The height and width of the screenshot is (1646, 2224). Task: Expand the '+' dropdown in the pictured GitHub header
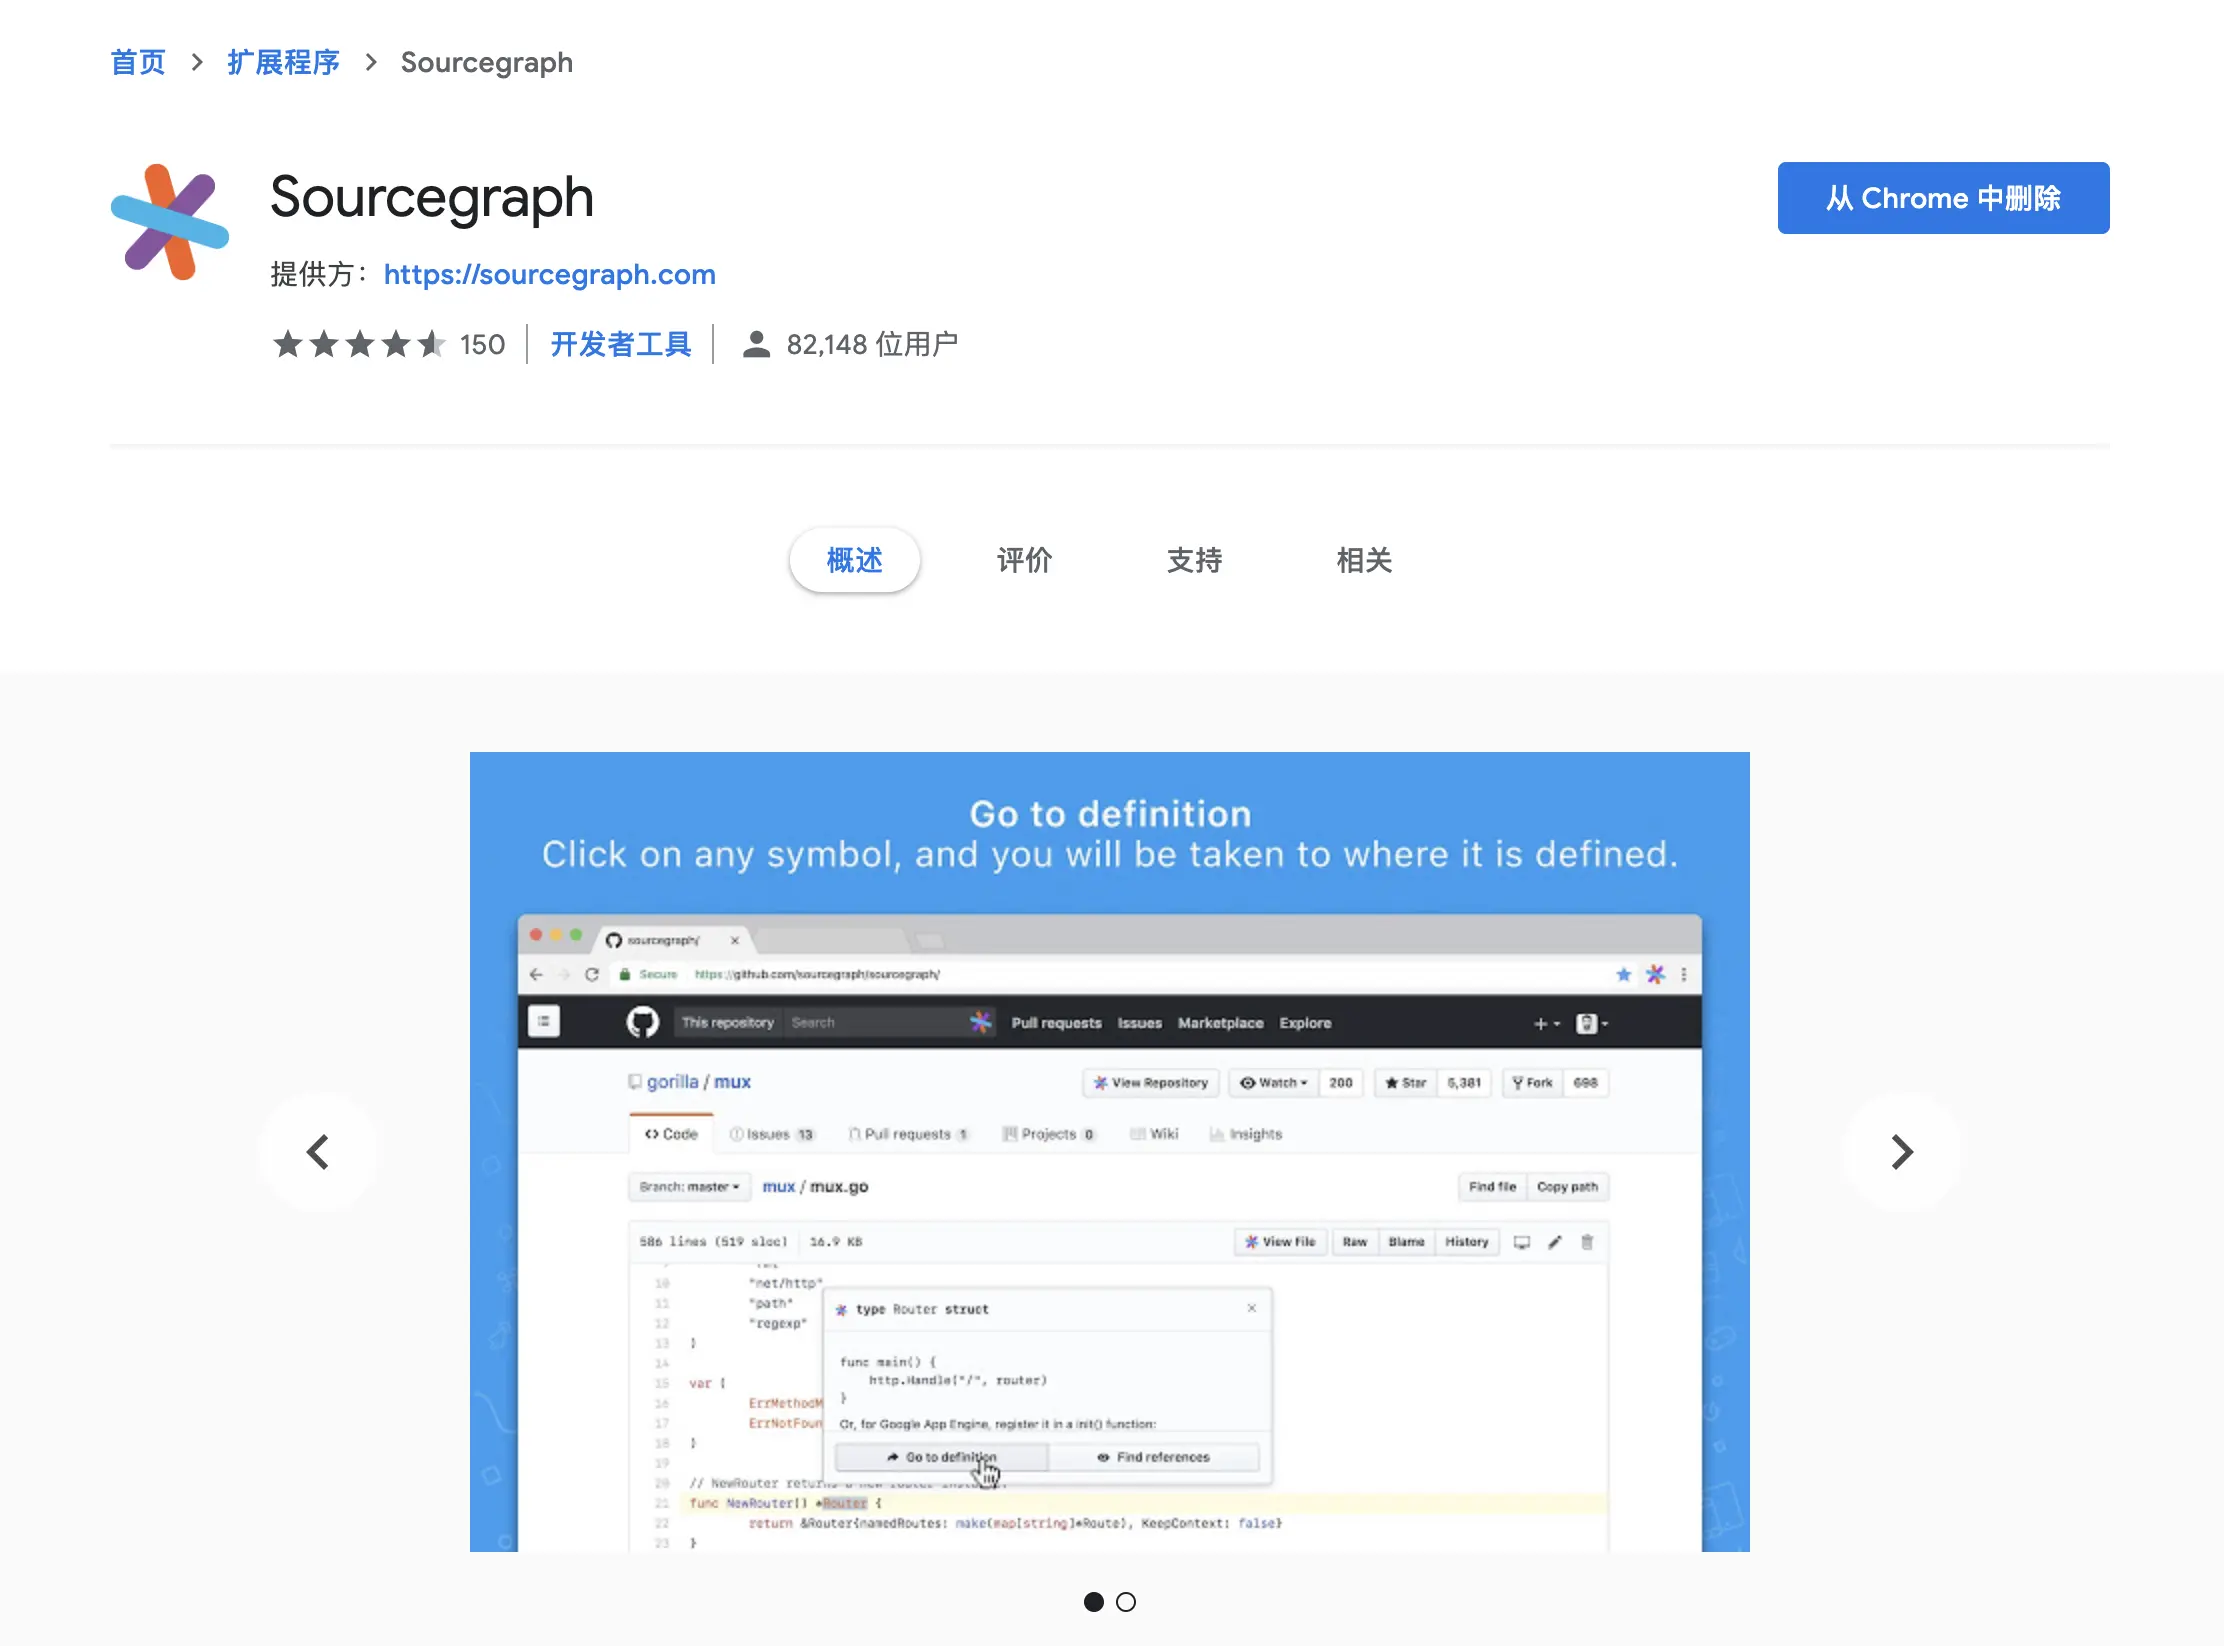1546,1023
